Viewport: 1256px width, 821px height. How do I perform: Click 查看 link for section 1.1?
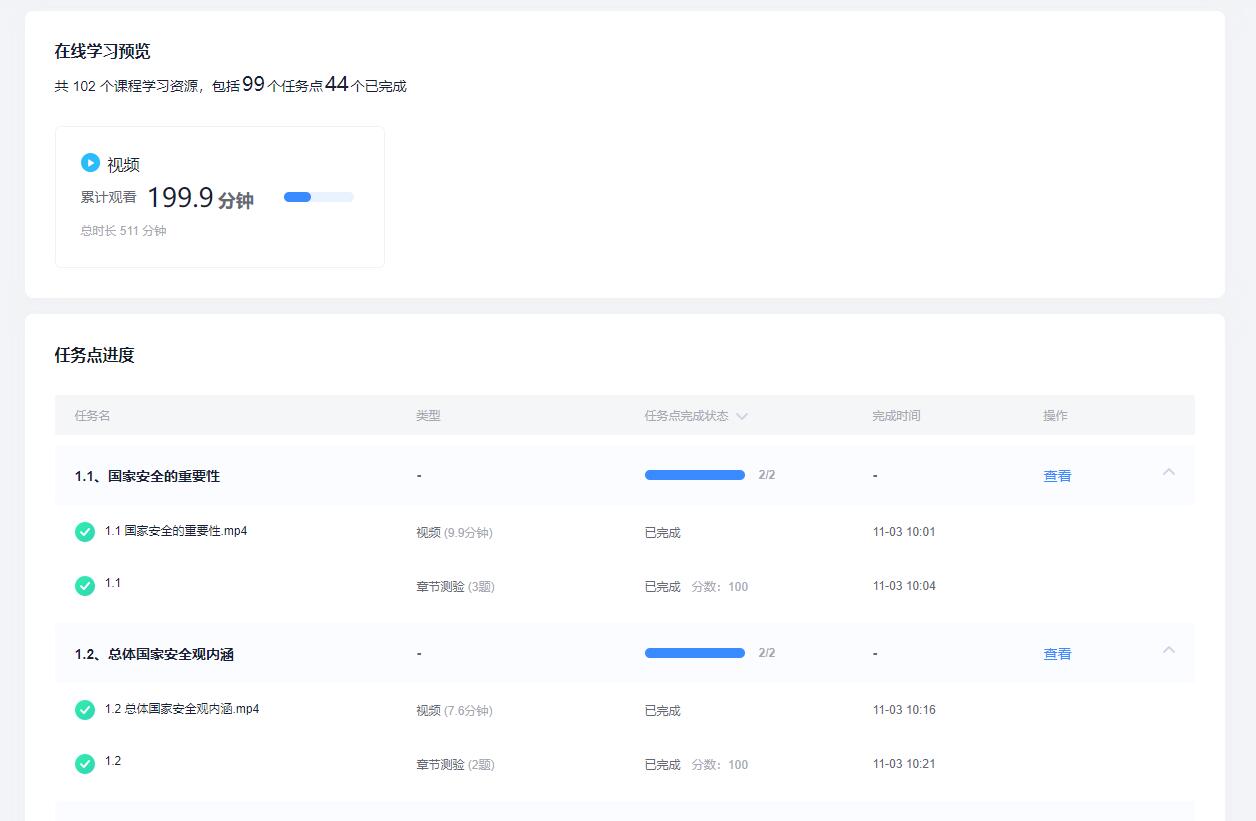tap(1057, 476)
